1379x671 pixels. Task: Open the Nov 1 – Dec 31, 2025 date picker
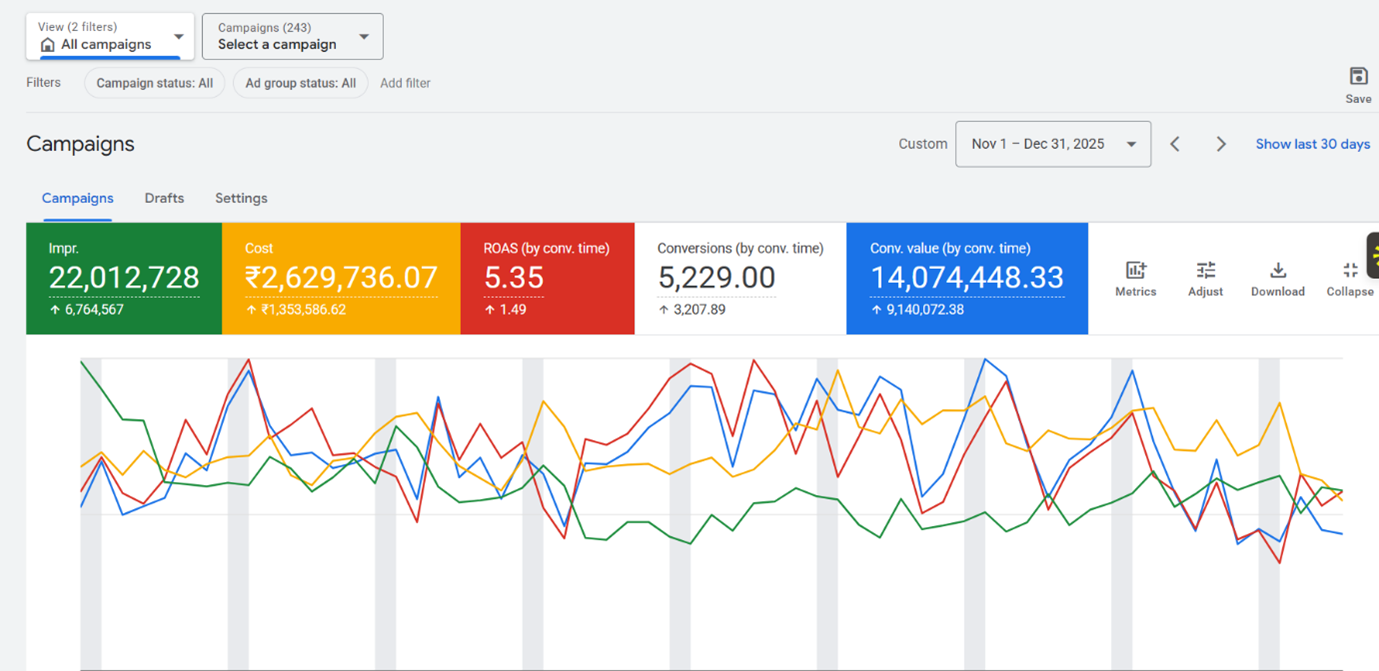[x=1052, y=144]
